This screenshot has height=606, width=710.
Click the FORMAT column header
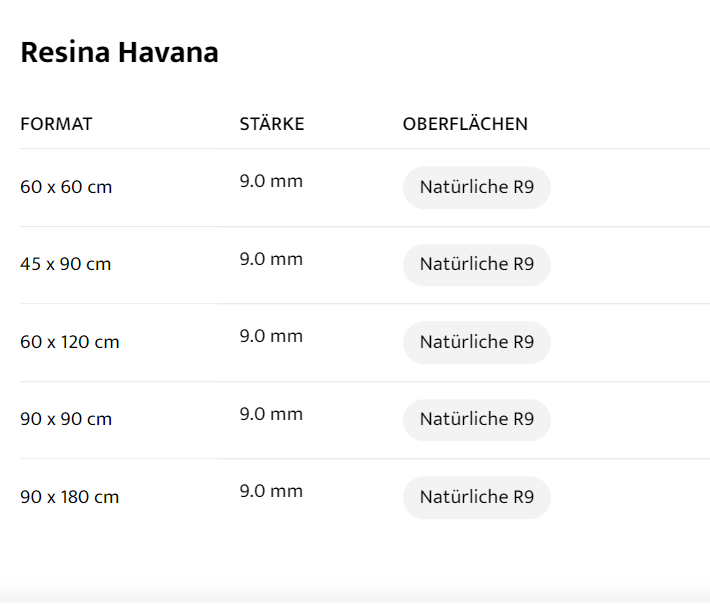tap(56, 124)
